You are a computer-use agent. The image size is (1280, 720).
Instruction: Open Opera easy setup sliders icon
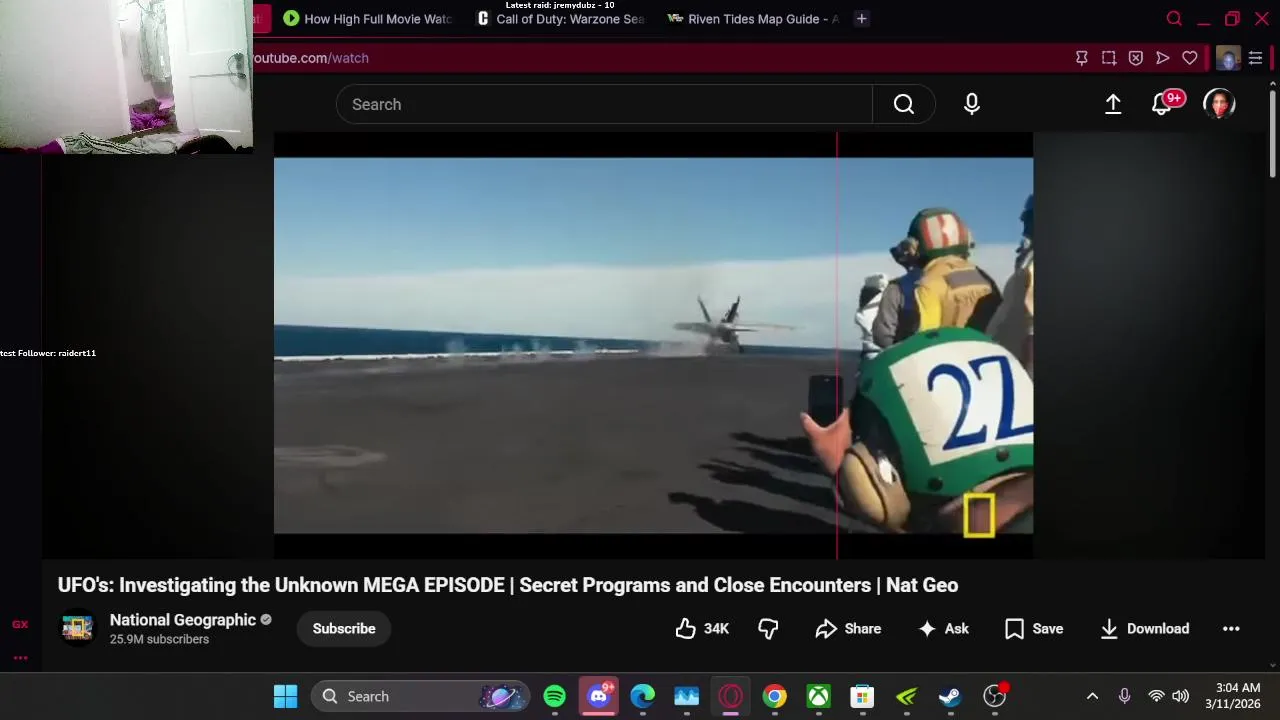(x=1255, y=58)
